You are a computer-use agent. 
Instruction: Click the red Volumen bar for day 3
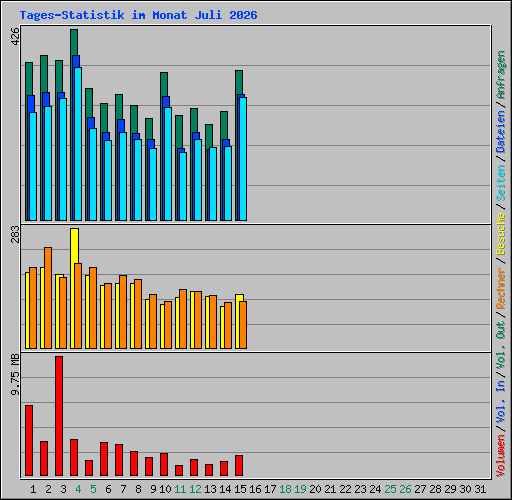[59, 416]
